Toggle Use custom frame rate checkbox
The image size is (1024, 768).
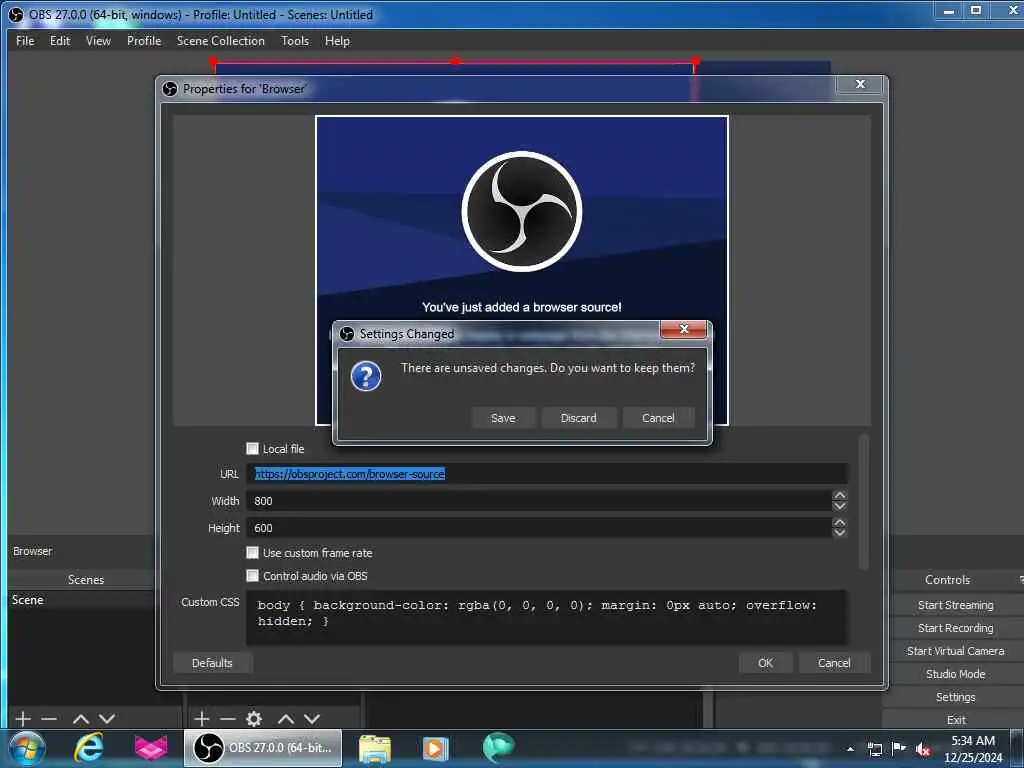pyautogui.click(x=252, y=552)
